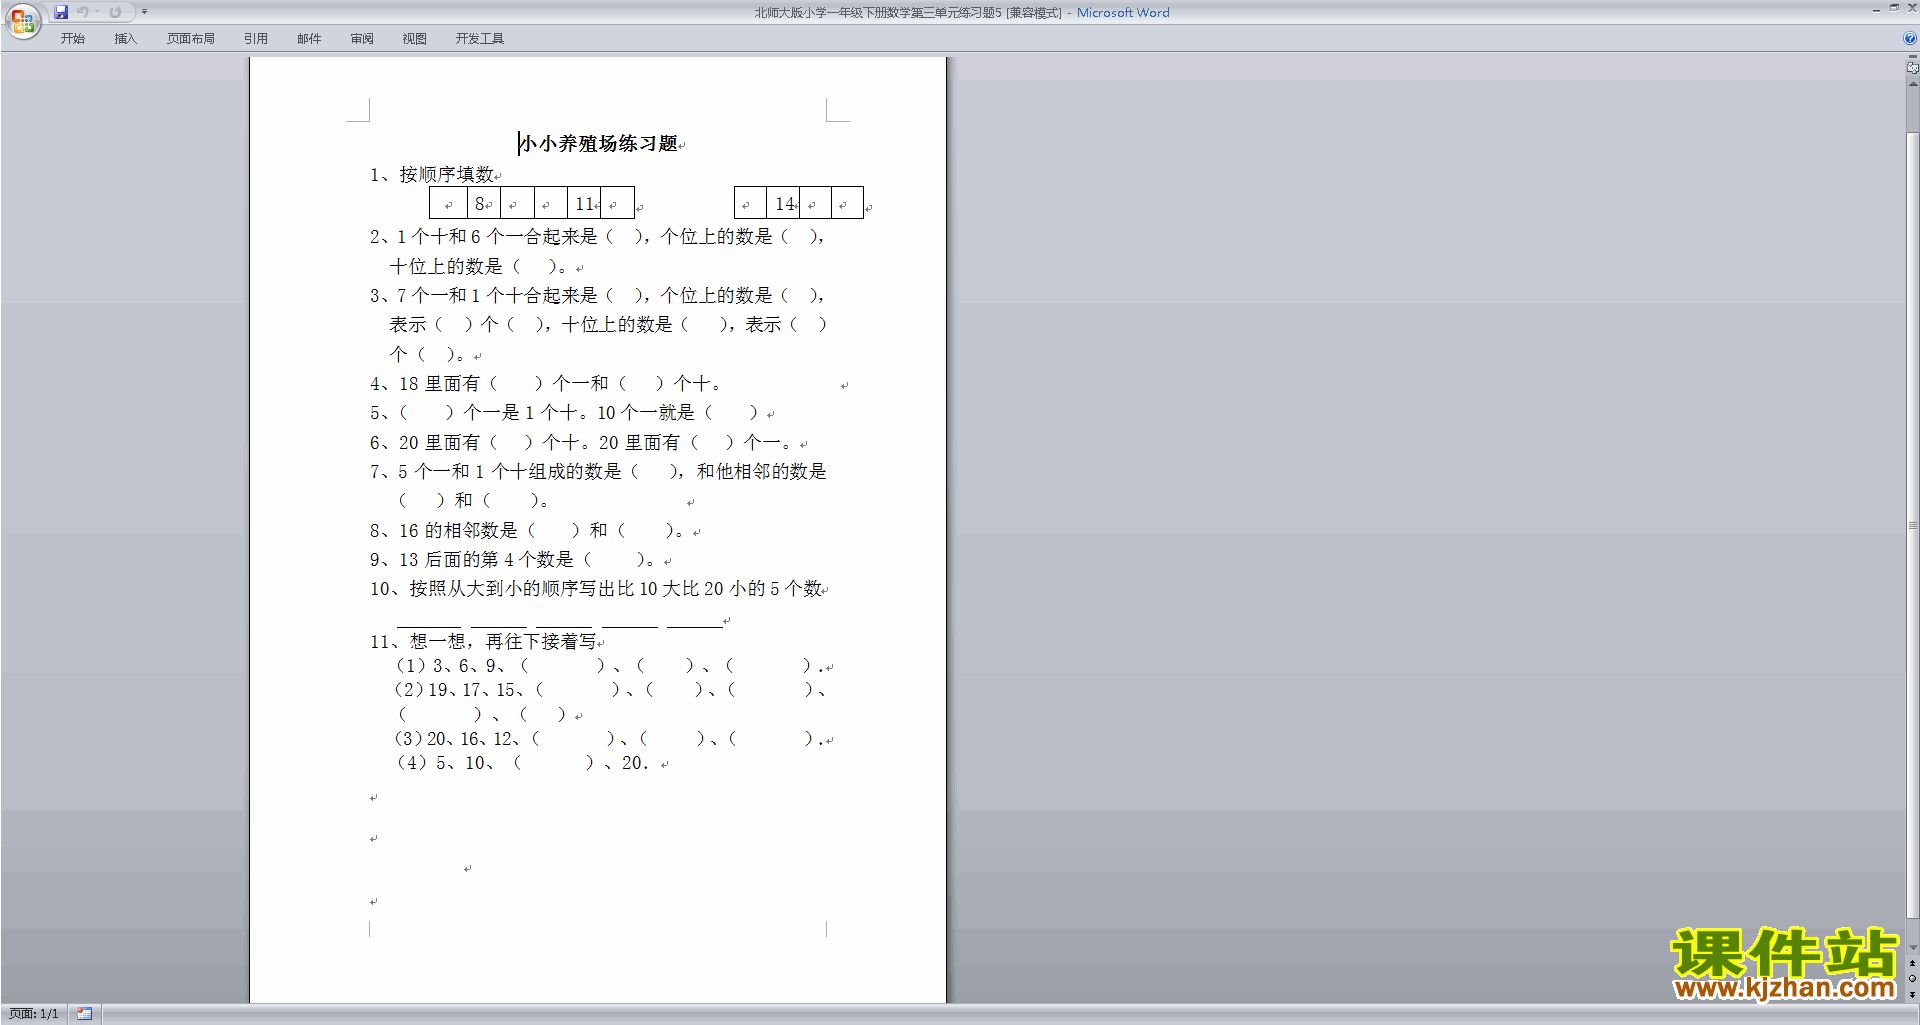Open the undo history dropdown arrow
1920x1025 pixels.
(97, 12)
